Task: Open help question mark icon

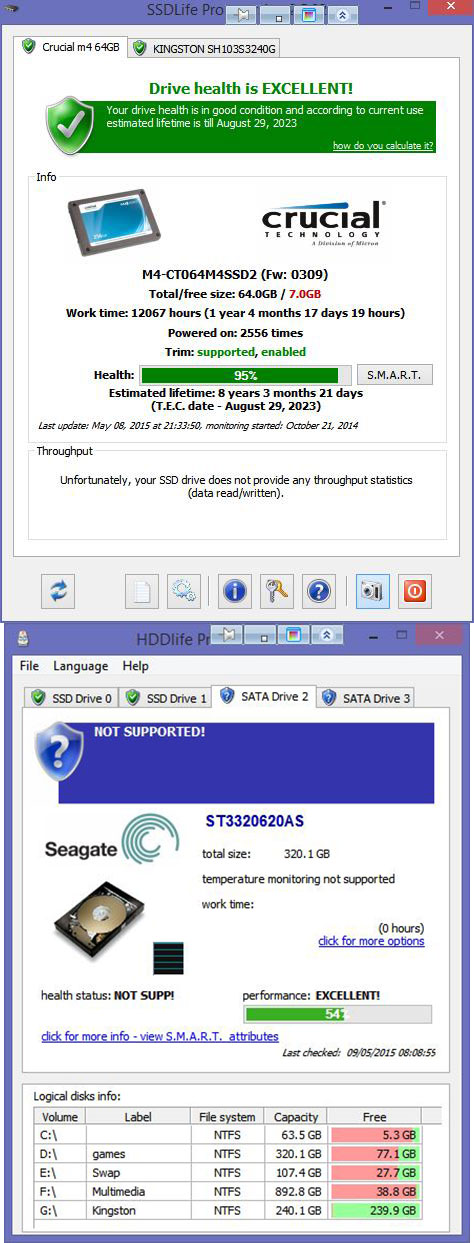Action: 319,591
